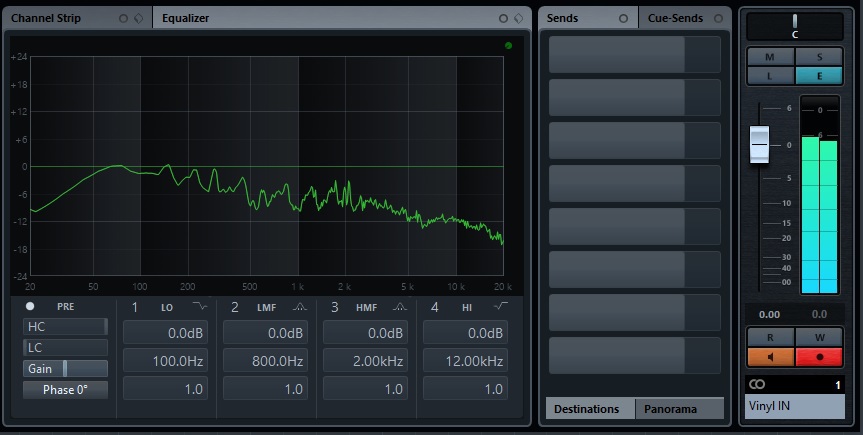The width and height of the screenshot is (863, 435).
Task: Mute the channel with M button
Action: click(770, 57)
